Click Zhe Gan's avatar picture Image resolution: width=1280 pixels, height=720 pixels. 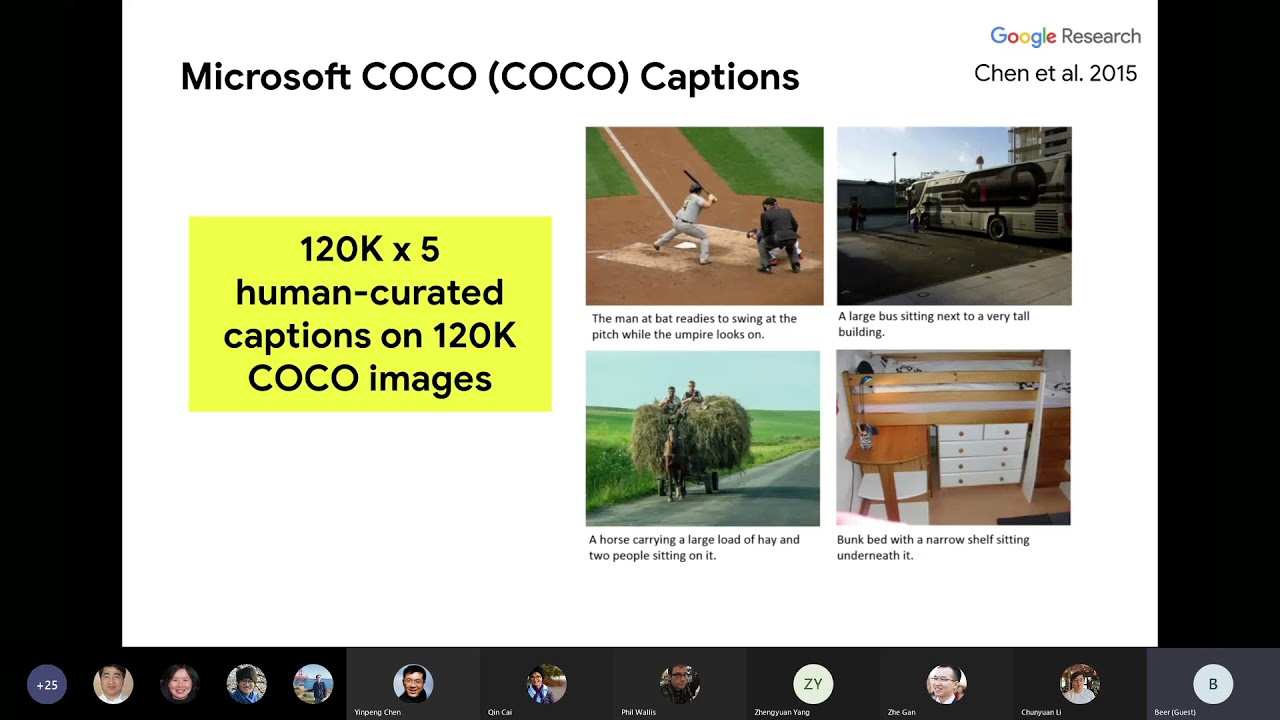946,684
